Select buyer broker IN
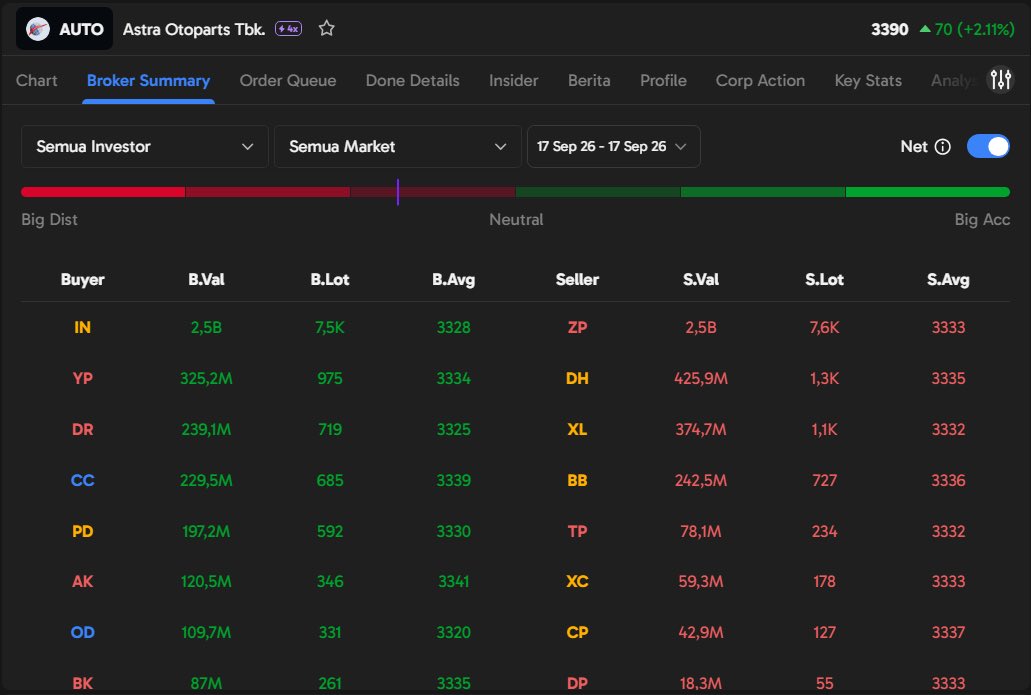This screenshot has width=1031, height=695. (83, 327)
